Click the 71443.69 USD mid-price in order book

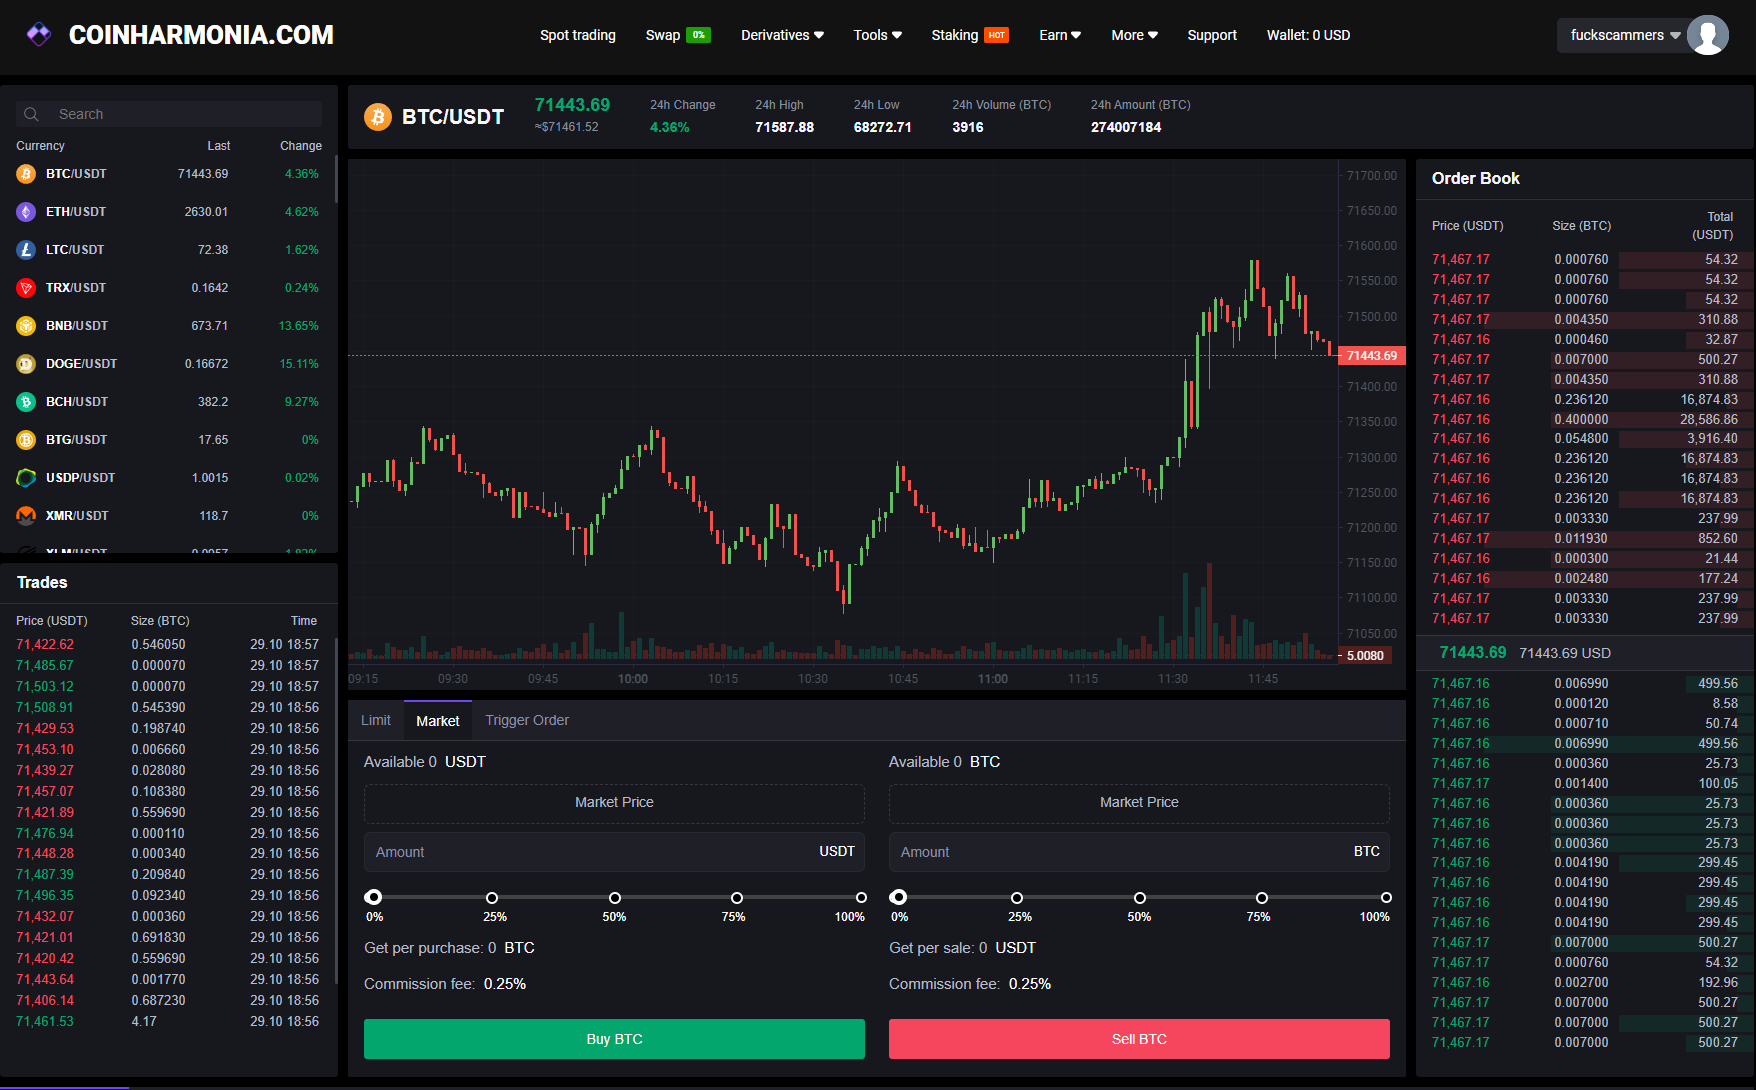[x=1565, y=653]
